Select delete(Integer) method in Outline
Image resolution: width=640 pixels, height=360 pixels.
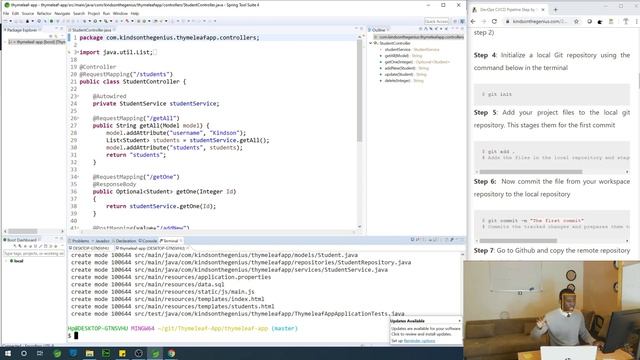pyautogui.click(x=402, y=81)
